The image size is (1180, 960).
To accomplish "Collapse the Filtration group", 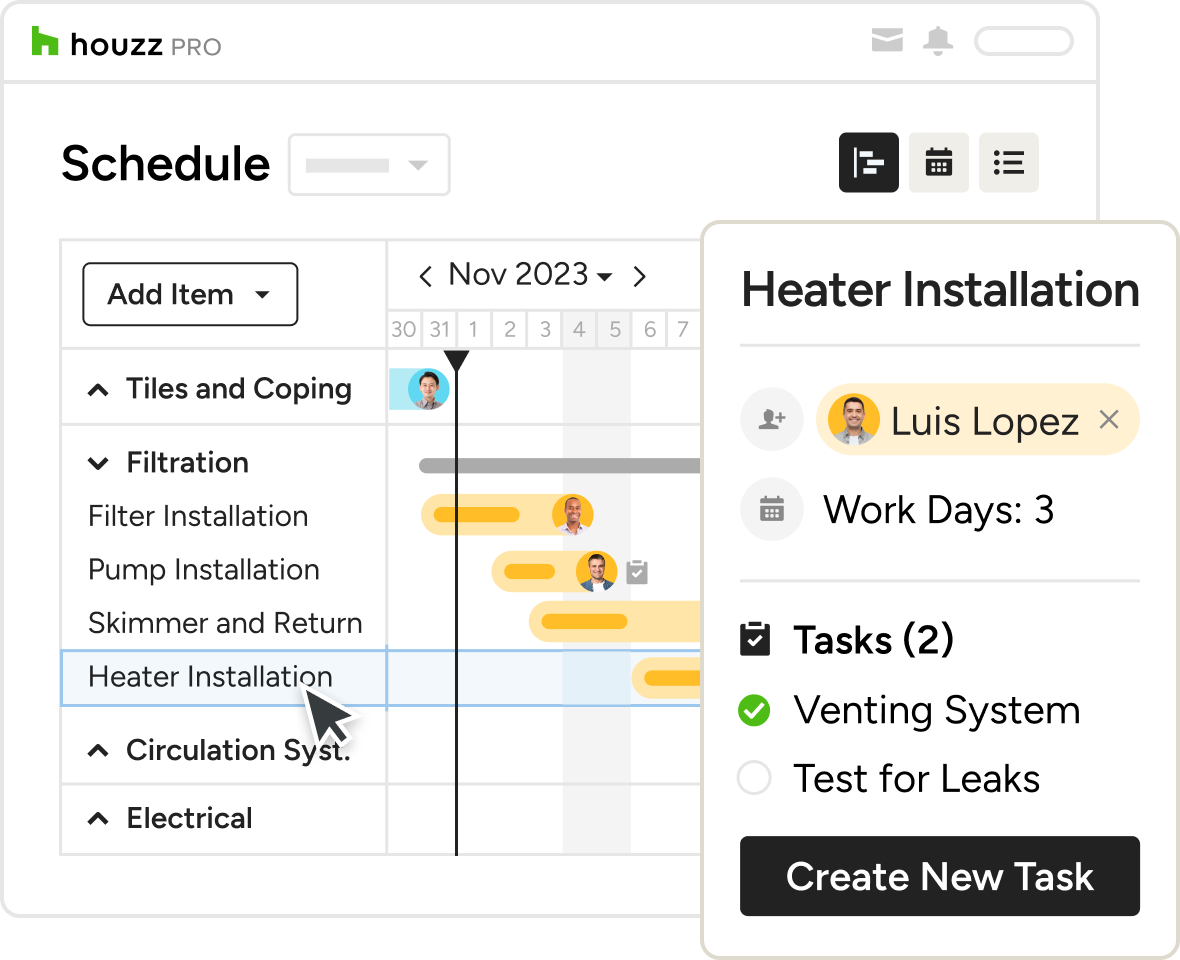I will 98,463.
